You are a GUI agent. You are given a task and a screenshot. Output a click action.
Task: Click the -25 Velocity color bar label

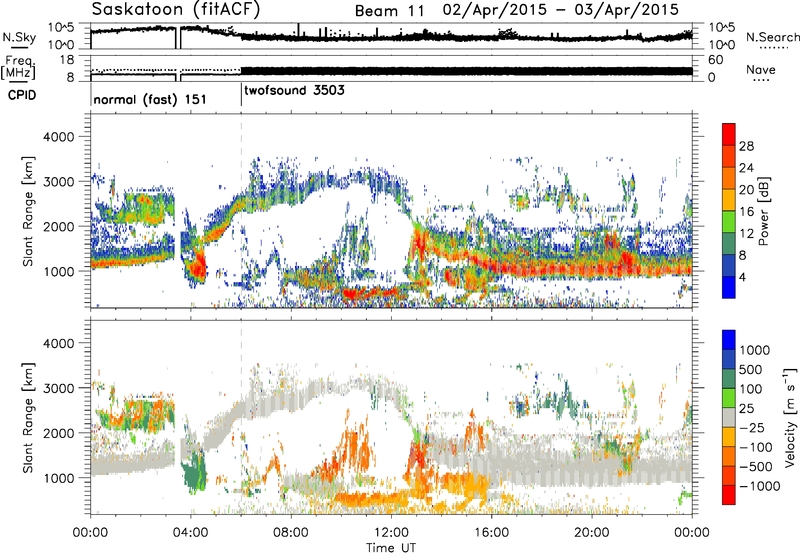pos(752,428)
